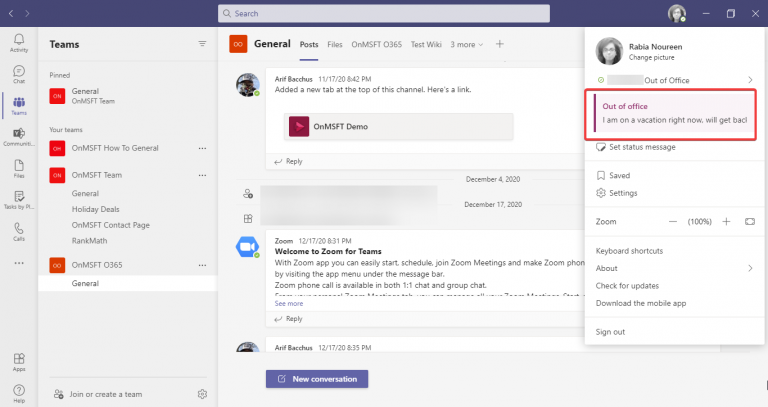This screenshot has width=768, height=407.
Task: Open the Help icon in sidebar
Action: click(19, 393)
